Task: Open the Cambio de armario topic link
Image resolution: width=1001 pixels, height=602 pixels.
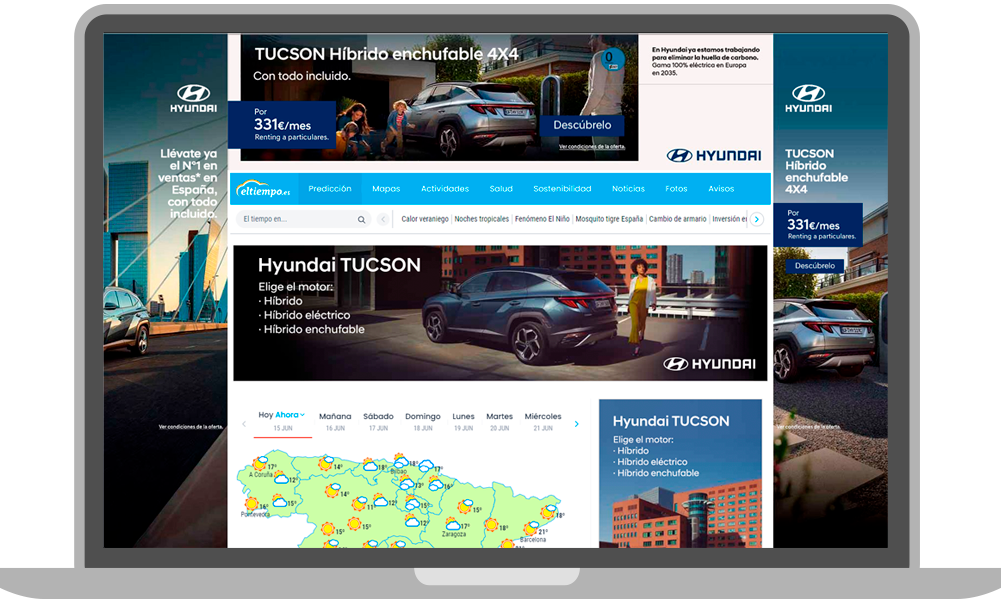Action: (677, 219)
